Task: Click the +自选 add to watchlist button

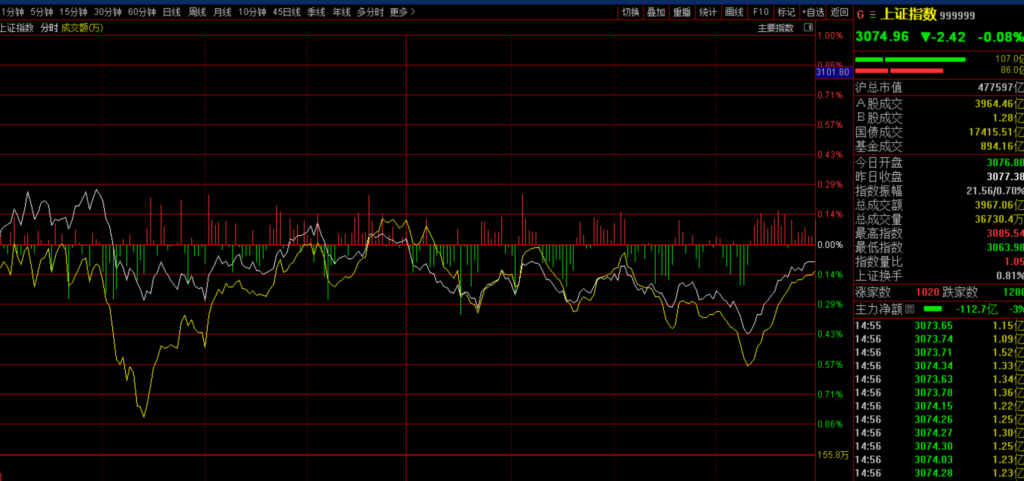Action: click(813, 12)
